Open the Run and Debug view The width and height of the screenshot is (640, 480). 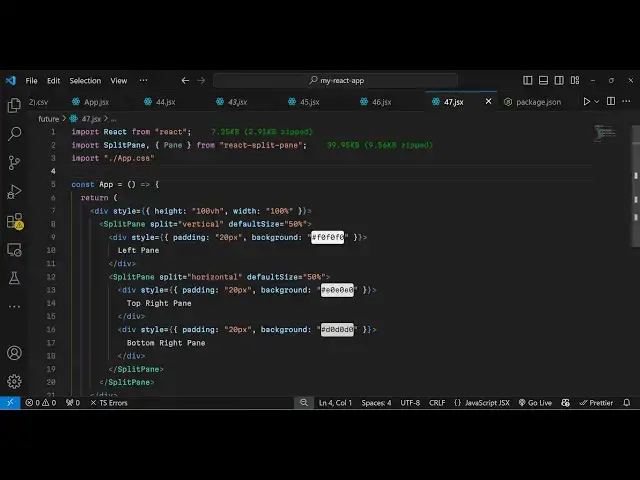(14, 191)
